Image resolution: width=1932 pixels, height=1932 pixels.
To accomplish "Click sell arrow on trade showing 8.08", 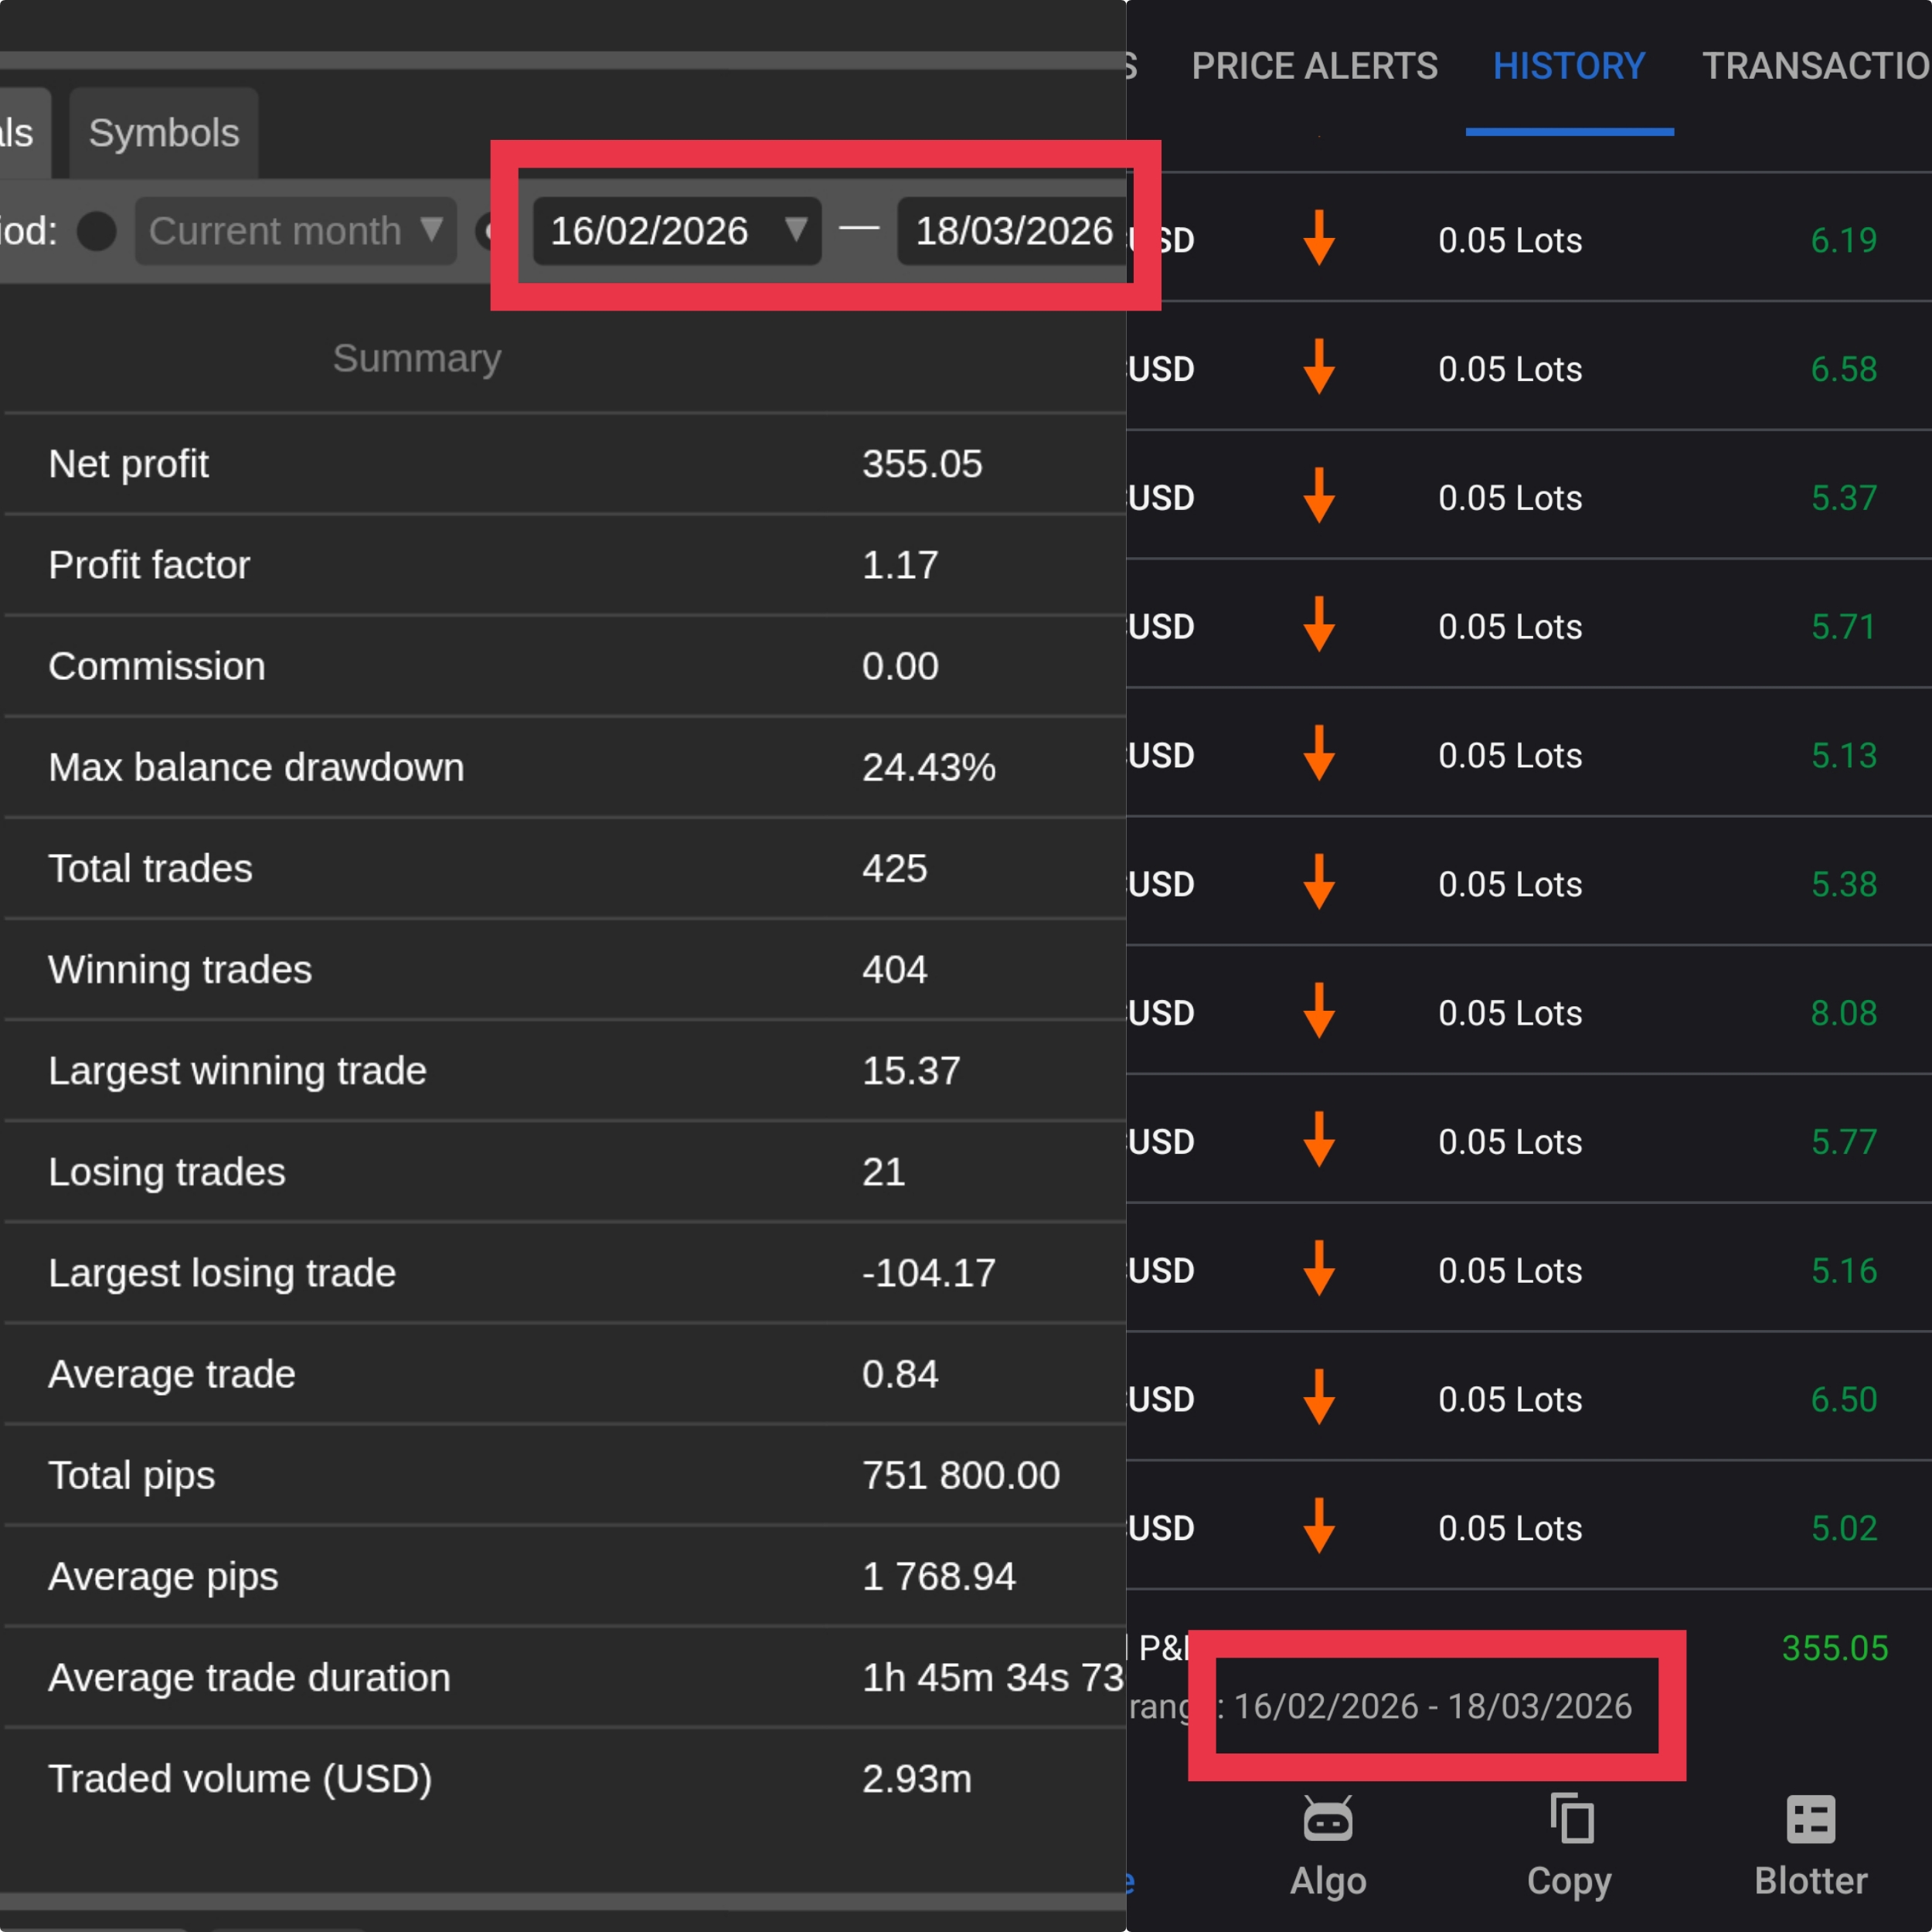I will pyautogui.click(x=1319, y=1012).
